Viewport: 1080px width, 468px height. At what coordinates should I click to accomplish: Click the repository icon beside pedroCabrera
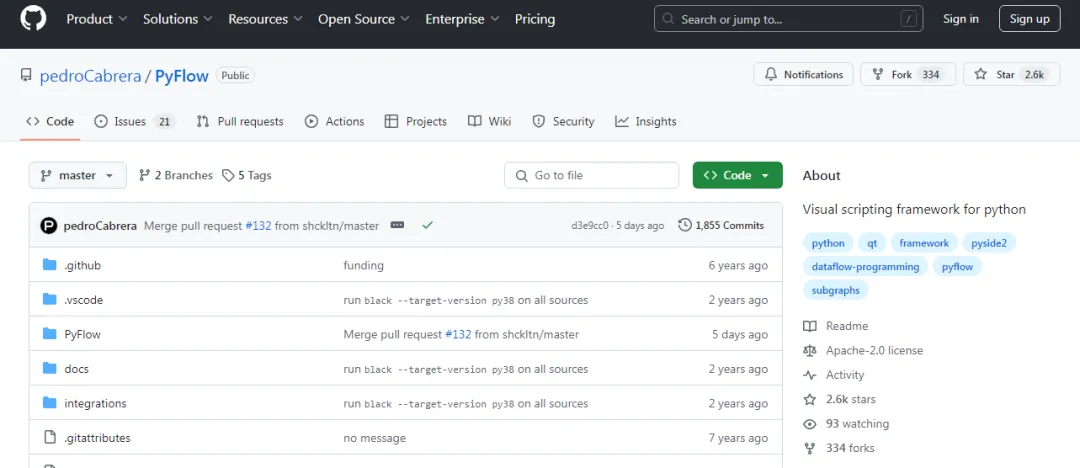tap(26, 75)
